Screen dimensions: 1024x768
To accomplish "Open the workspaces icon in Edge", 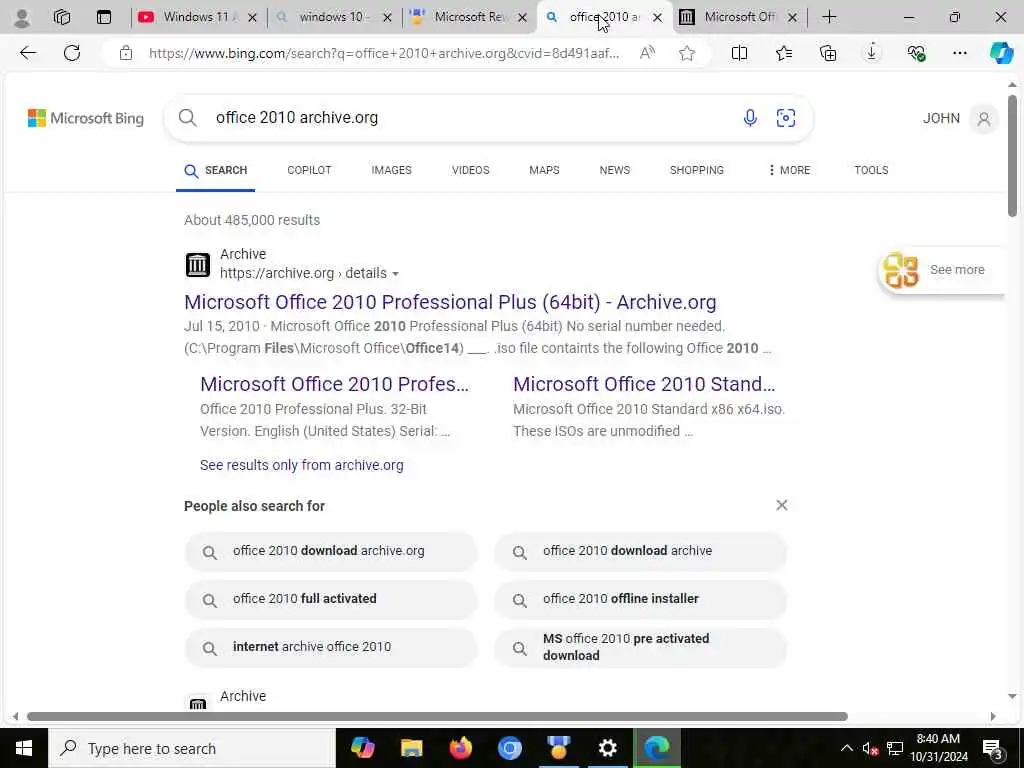I will pos(62,17).
